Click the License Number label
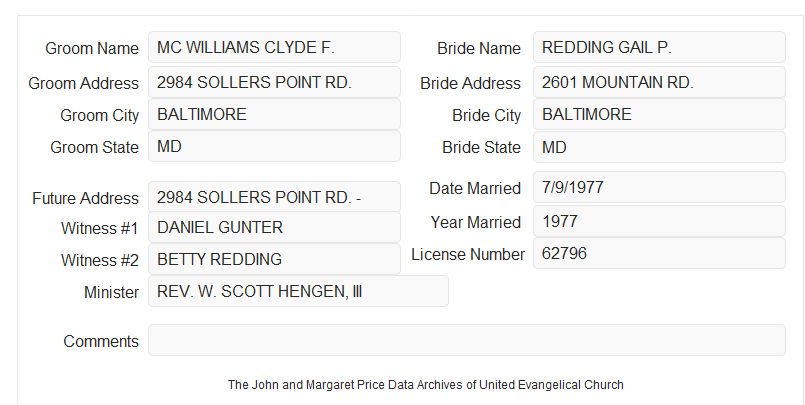The height and width of the screenshot is (405, 805). [x=468, y=255]
